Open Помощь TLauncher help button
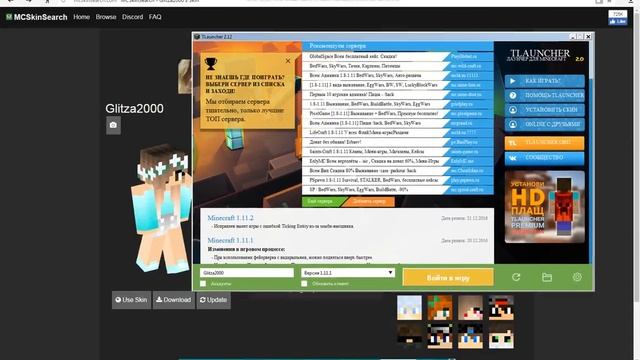The image size is (640, 360). pos(544,95)
